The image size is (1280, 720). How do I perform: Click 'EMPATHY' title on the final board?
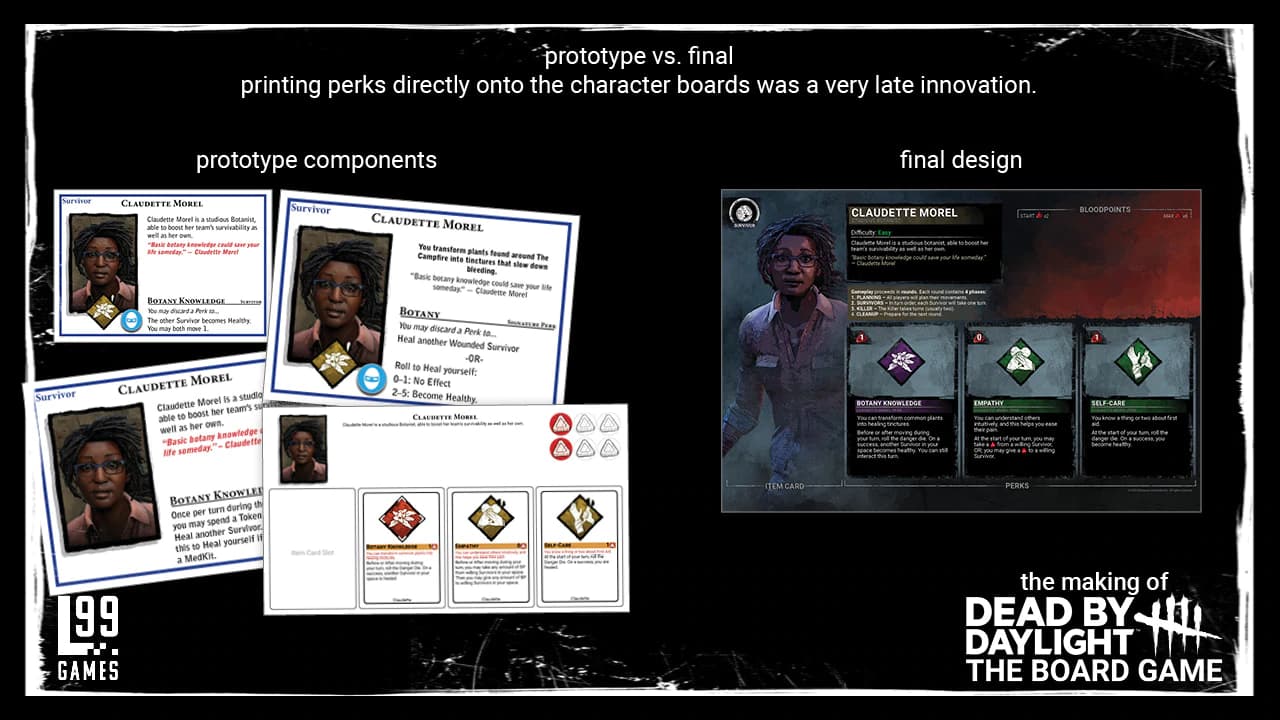(990, 404)
